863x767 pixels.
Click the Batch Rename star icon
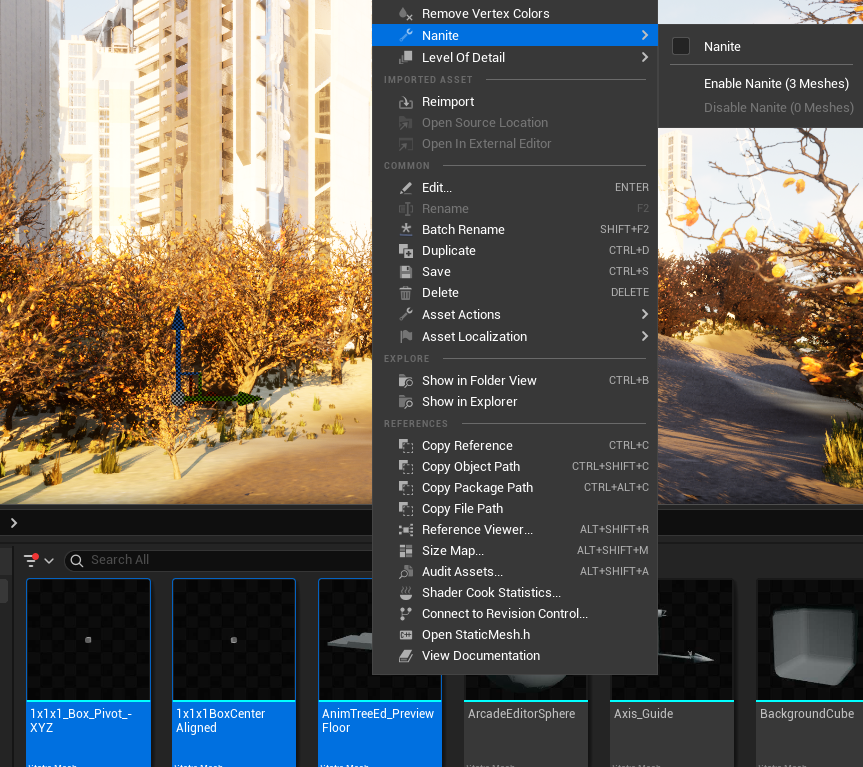point(406,229)
